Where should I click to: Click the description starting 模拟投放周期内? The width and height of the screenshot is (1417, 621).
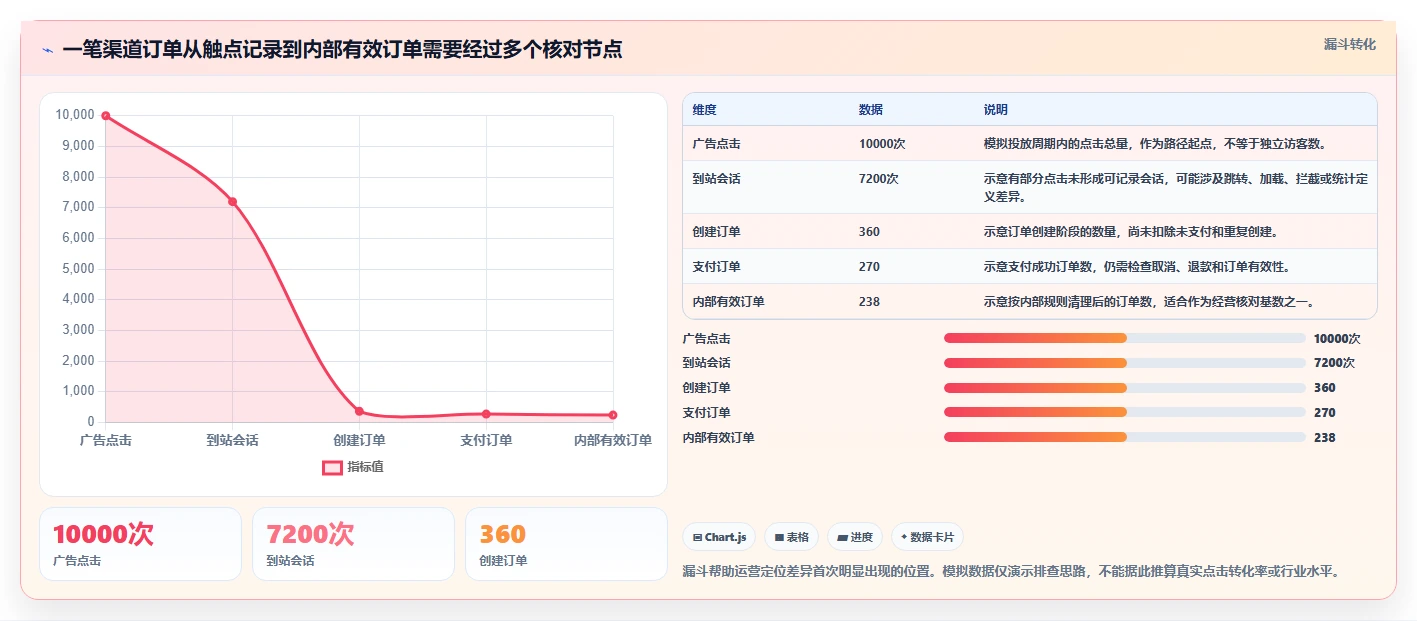(x=1155, y=144)
